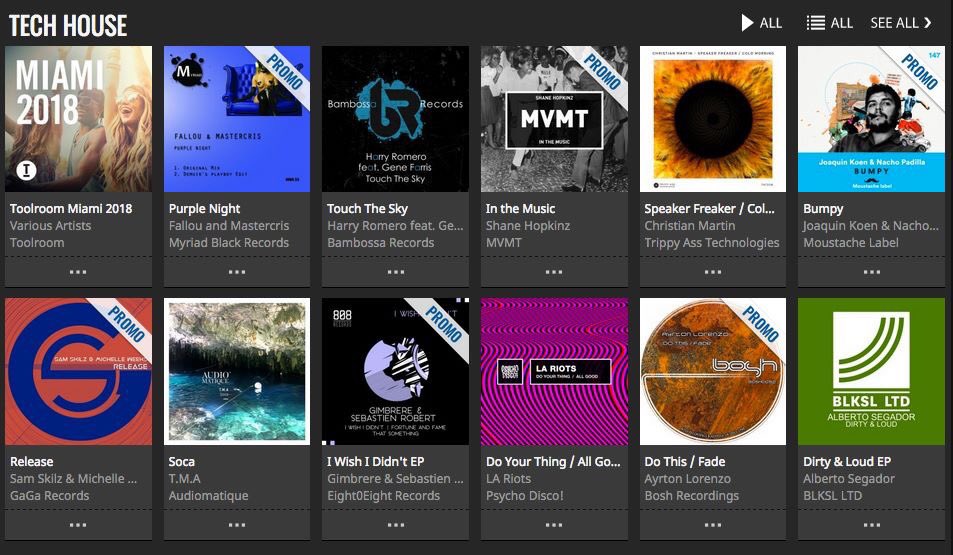Play all Tech House tracks
This screenshot has width=953, height=555.
(762, 23)
